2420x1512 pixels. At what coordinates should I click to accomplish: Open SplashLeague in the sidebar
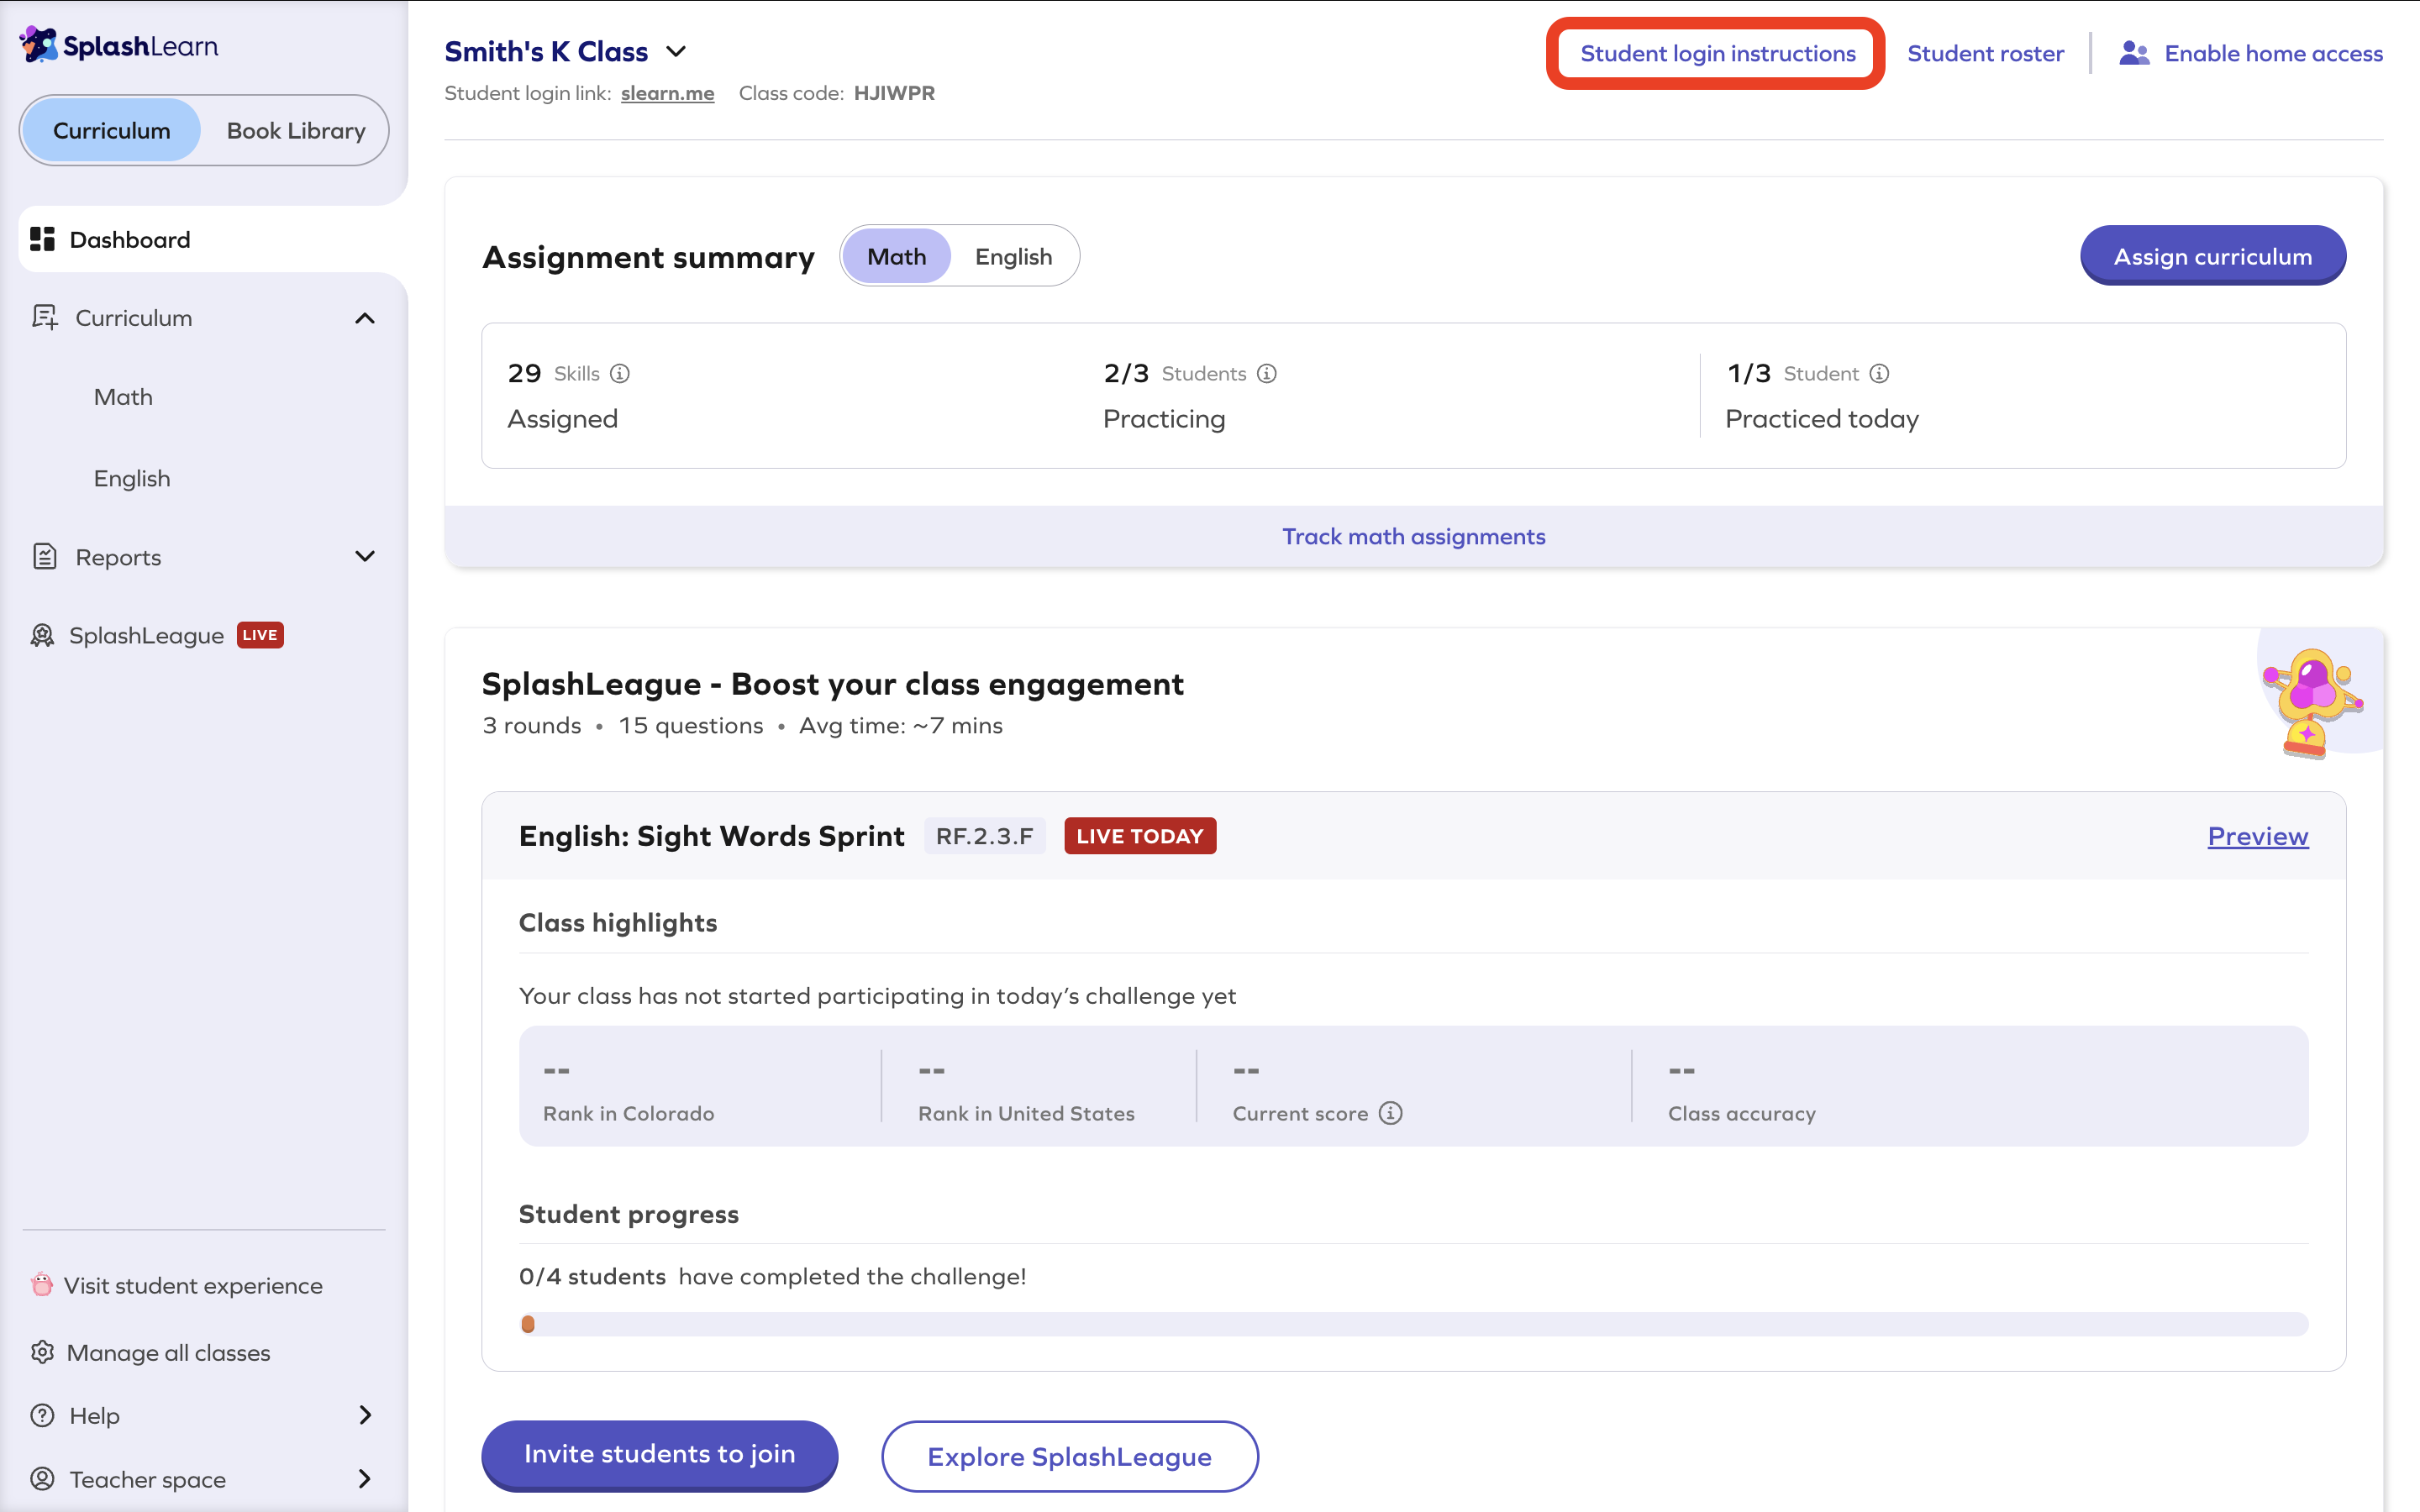[x=146, y=635]
